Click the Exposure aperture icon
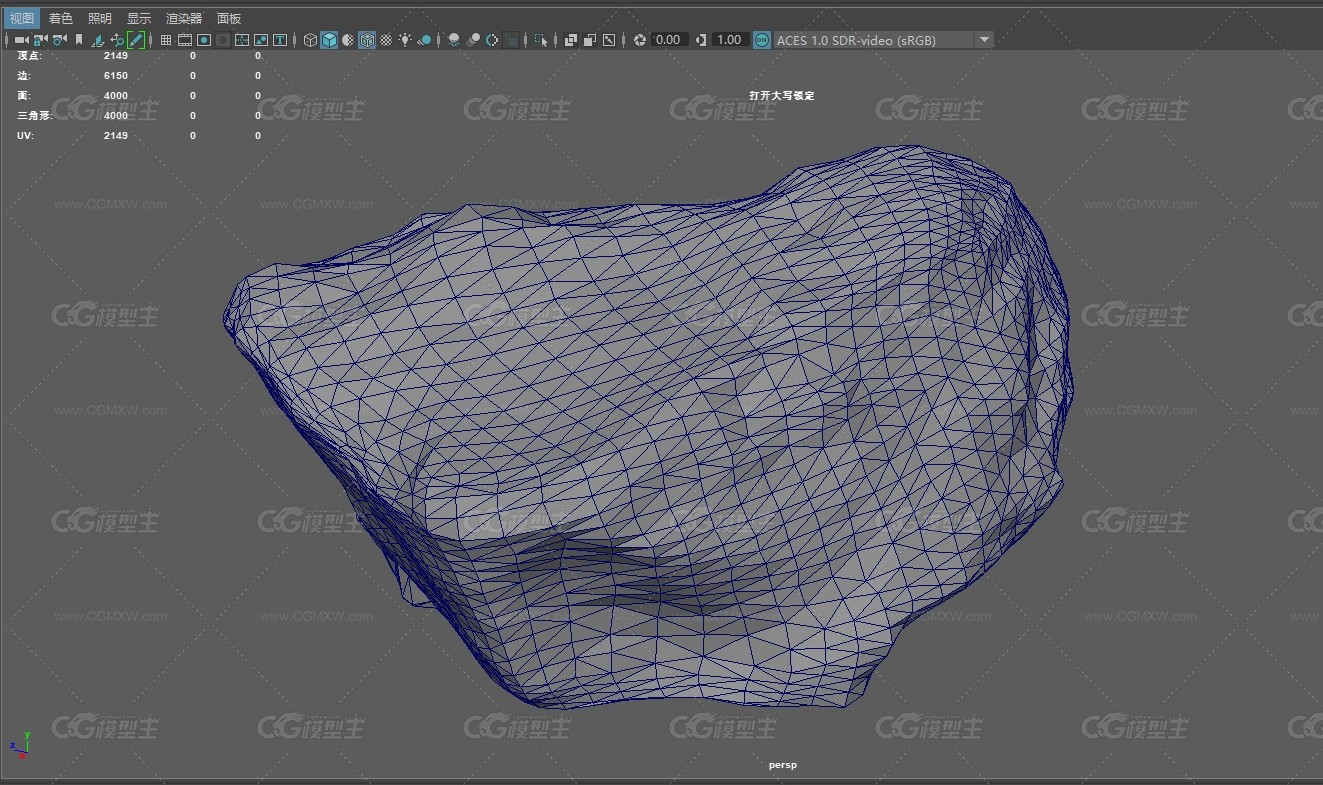 click(640, 40)
